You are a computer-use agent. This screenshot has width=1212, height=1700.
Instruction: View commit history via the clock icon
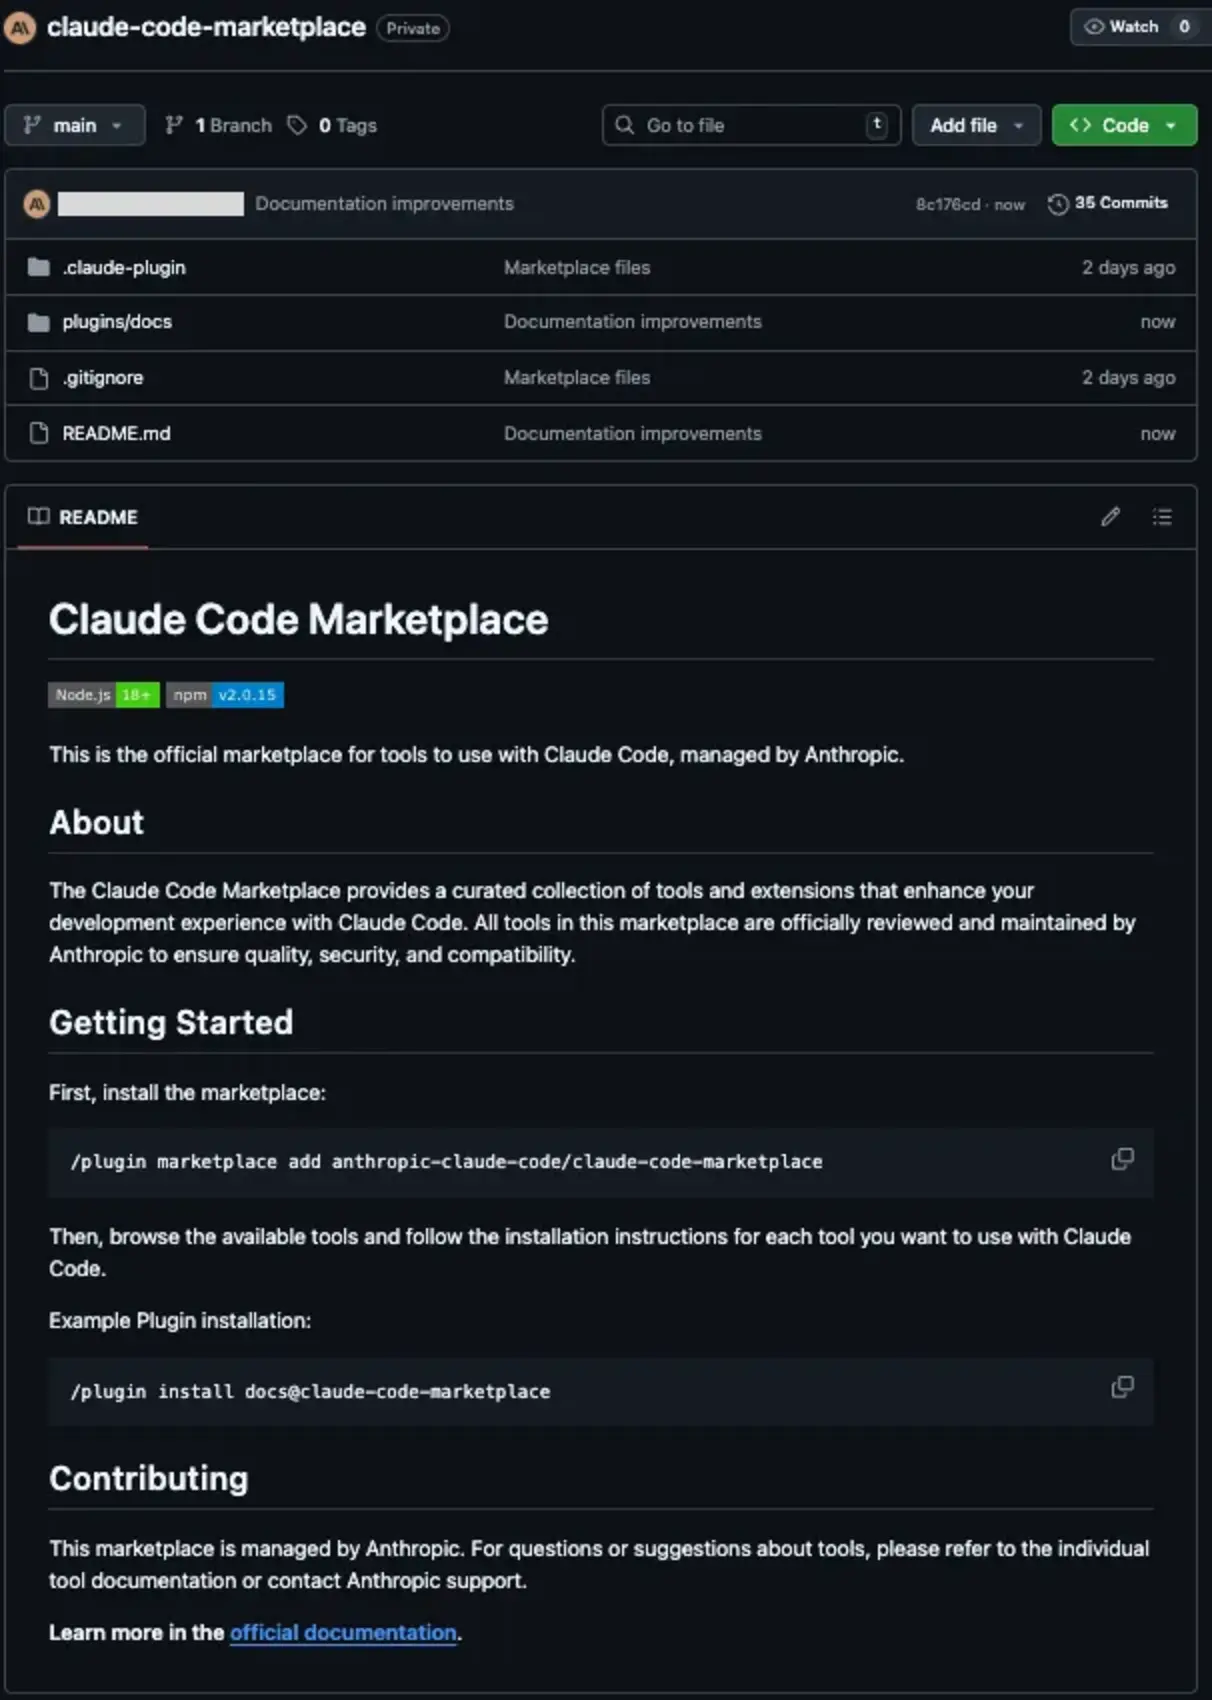click(1057, 203)
